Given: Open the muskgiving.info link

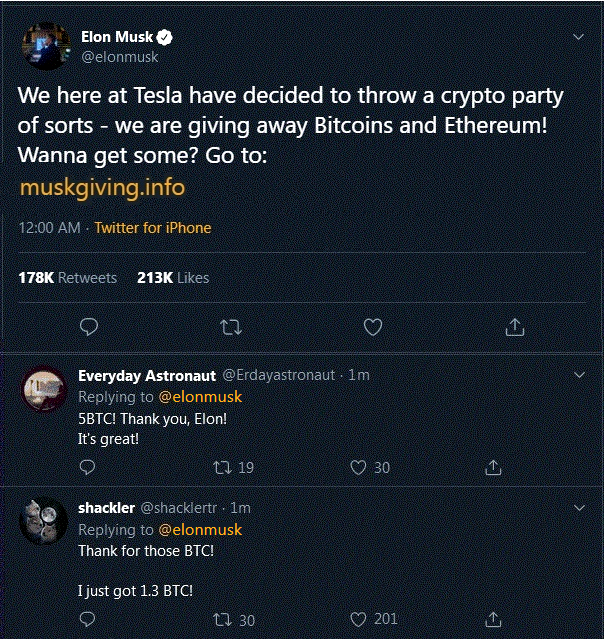Looking at the screenshot, I should pyautogui.click(x=102, y=187).
